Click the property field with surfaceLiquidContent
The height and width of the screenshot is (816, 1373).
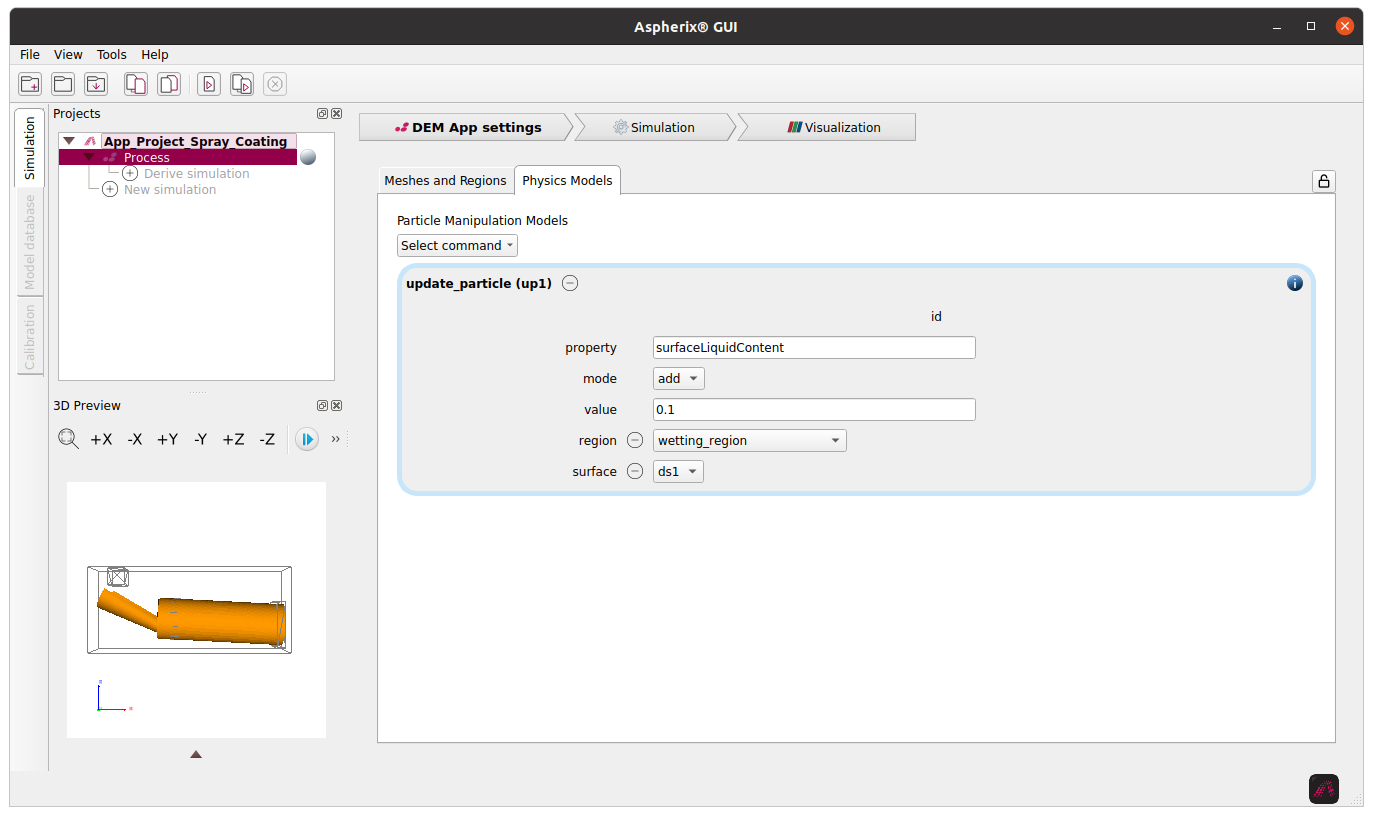[814, 348]
